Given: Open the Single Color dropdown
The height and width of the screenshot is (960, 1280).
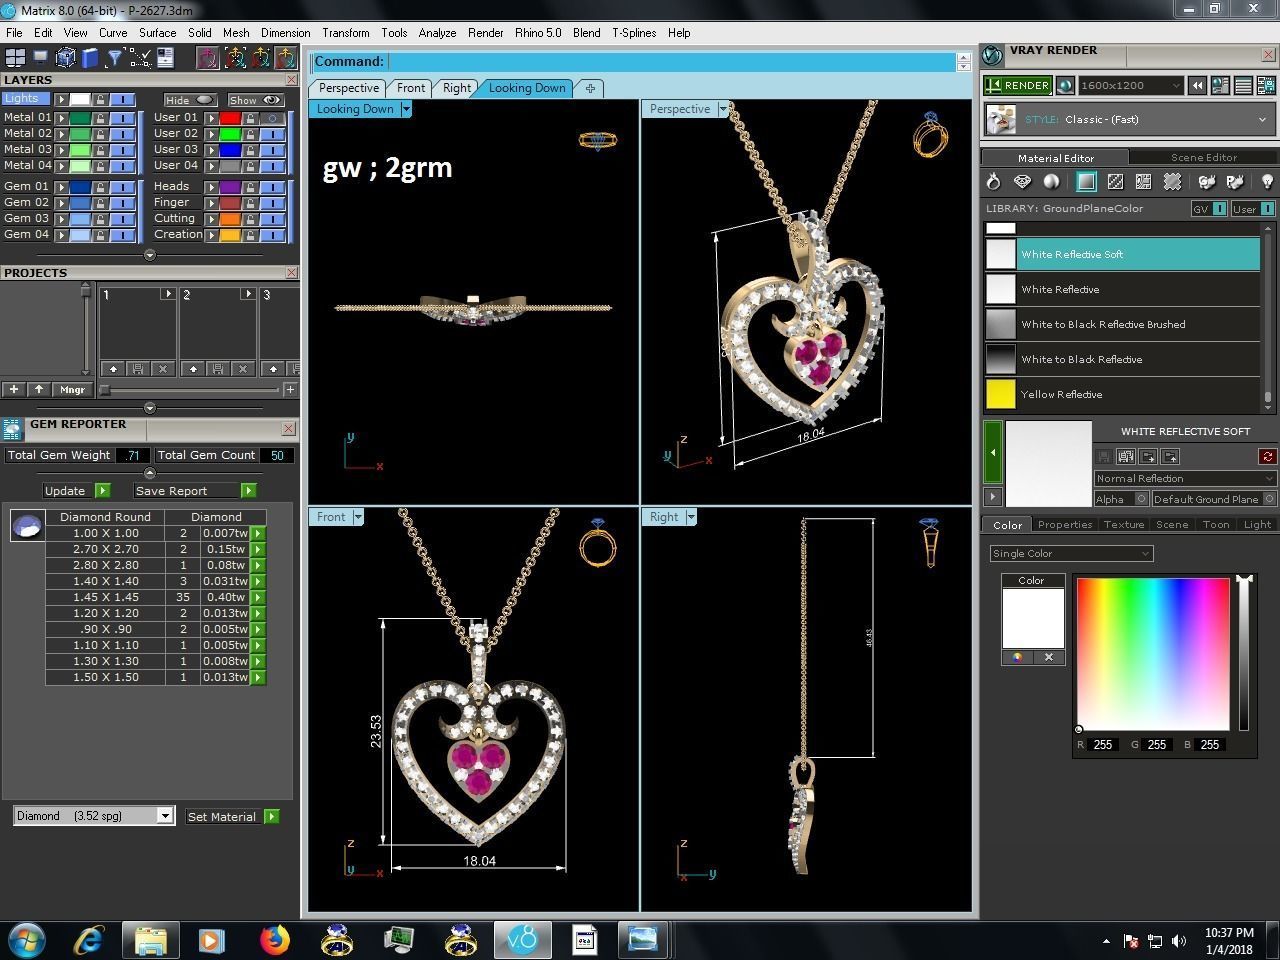Looking at the screenshot, I should 1071,553.
